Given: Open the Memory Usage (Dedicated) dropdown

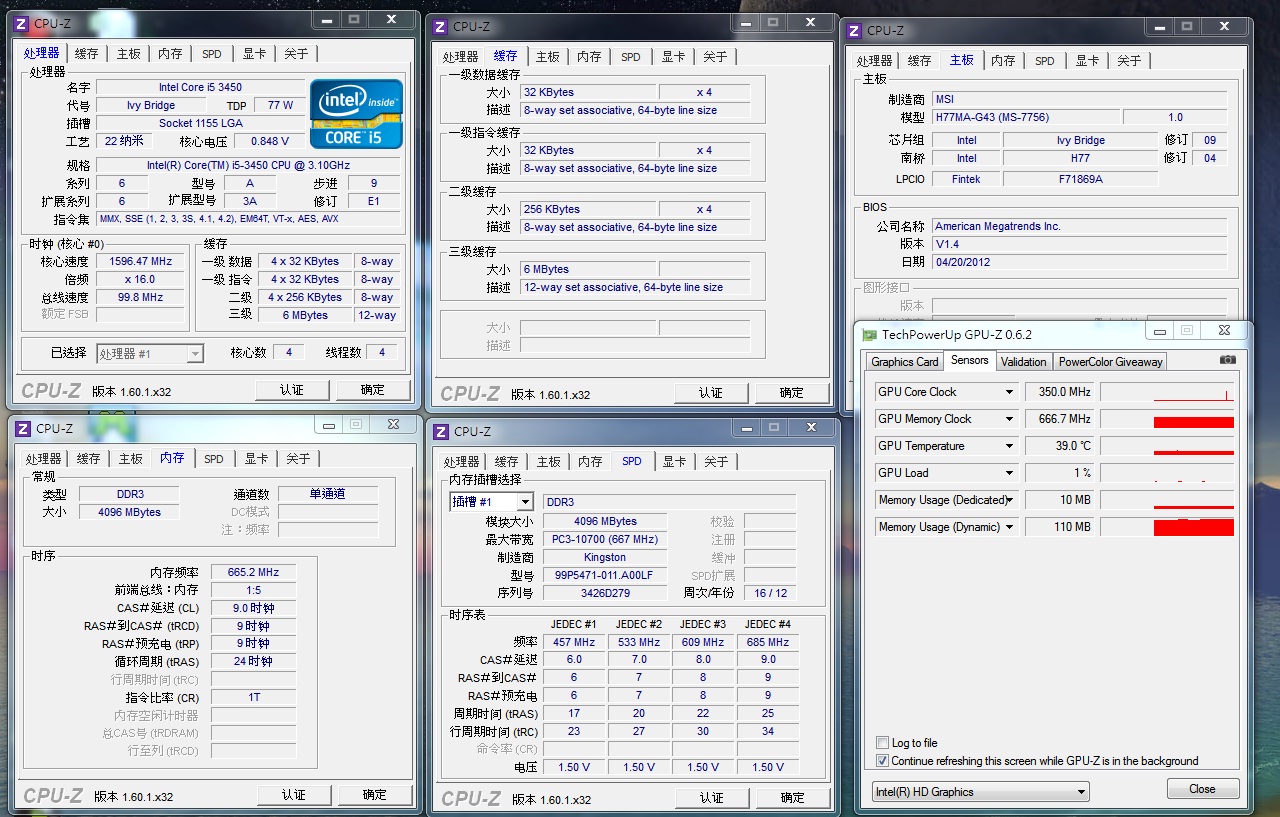Looking at the screenshot, I should 1009,500.
